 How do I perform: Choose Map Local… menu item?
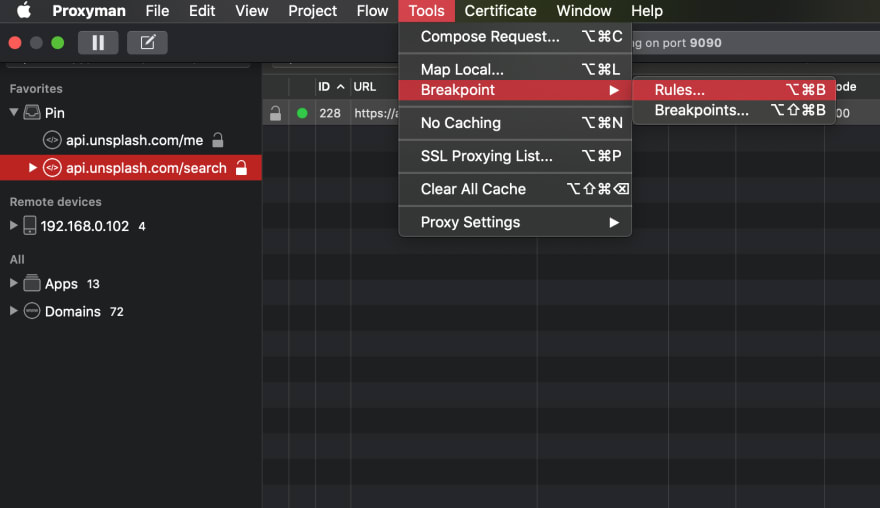[x=515, y=70]
